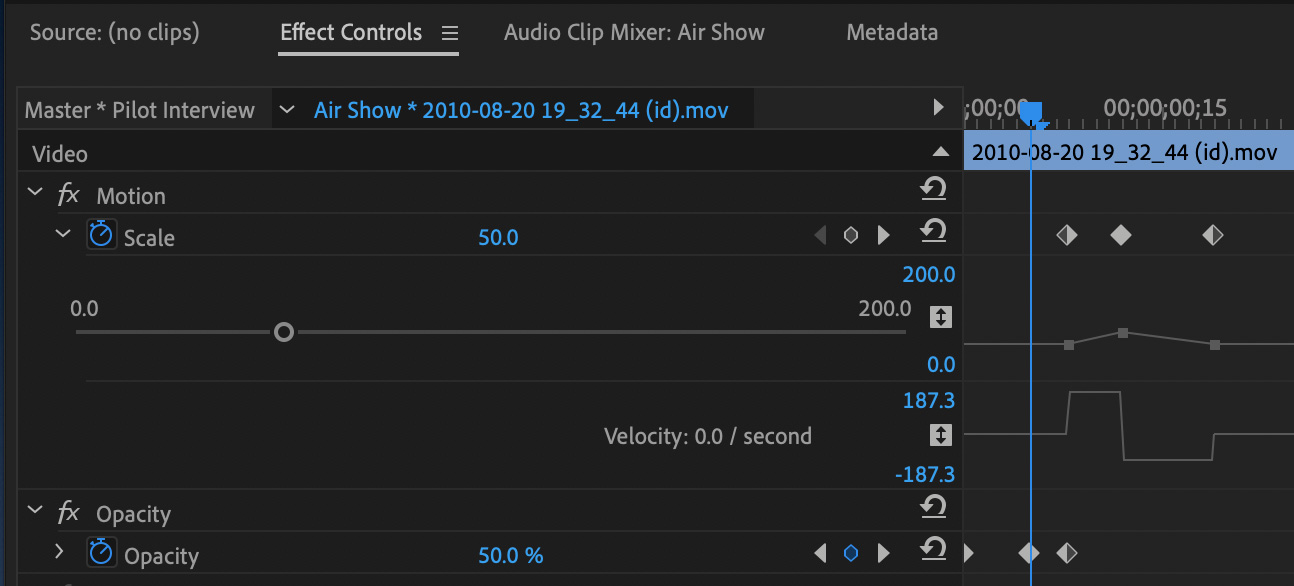Reset the Motion effect parameters

[933, 189]
